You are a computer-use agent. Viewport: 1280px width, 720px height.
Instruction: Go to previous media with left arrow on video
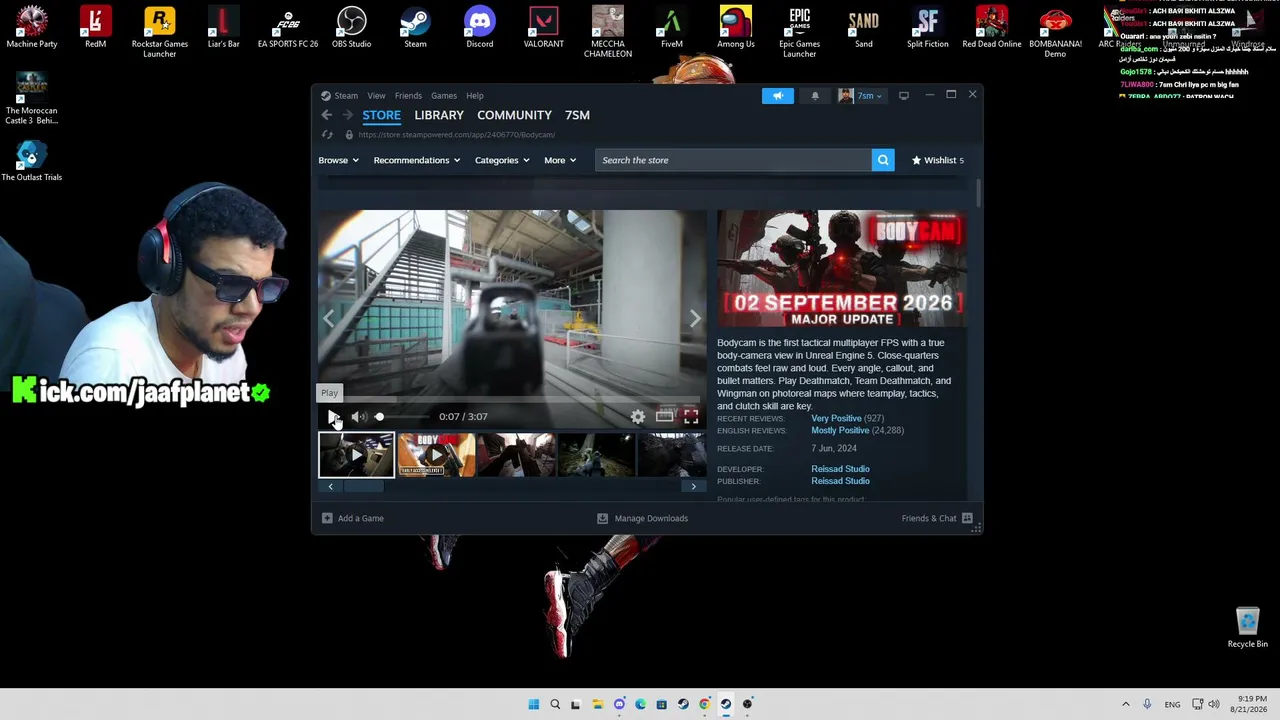(x=329, y=318)
